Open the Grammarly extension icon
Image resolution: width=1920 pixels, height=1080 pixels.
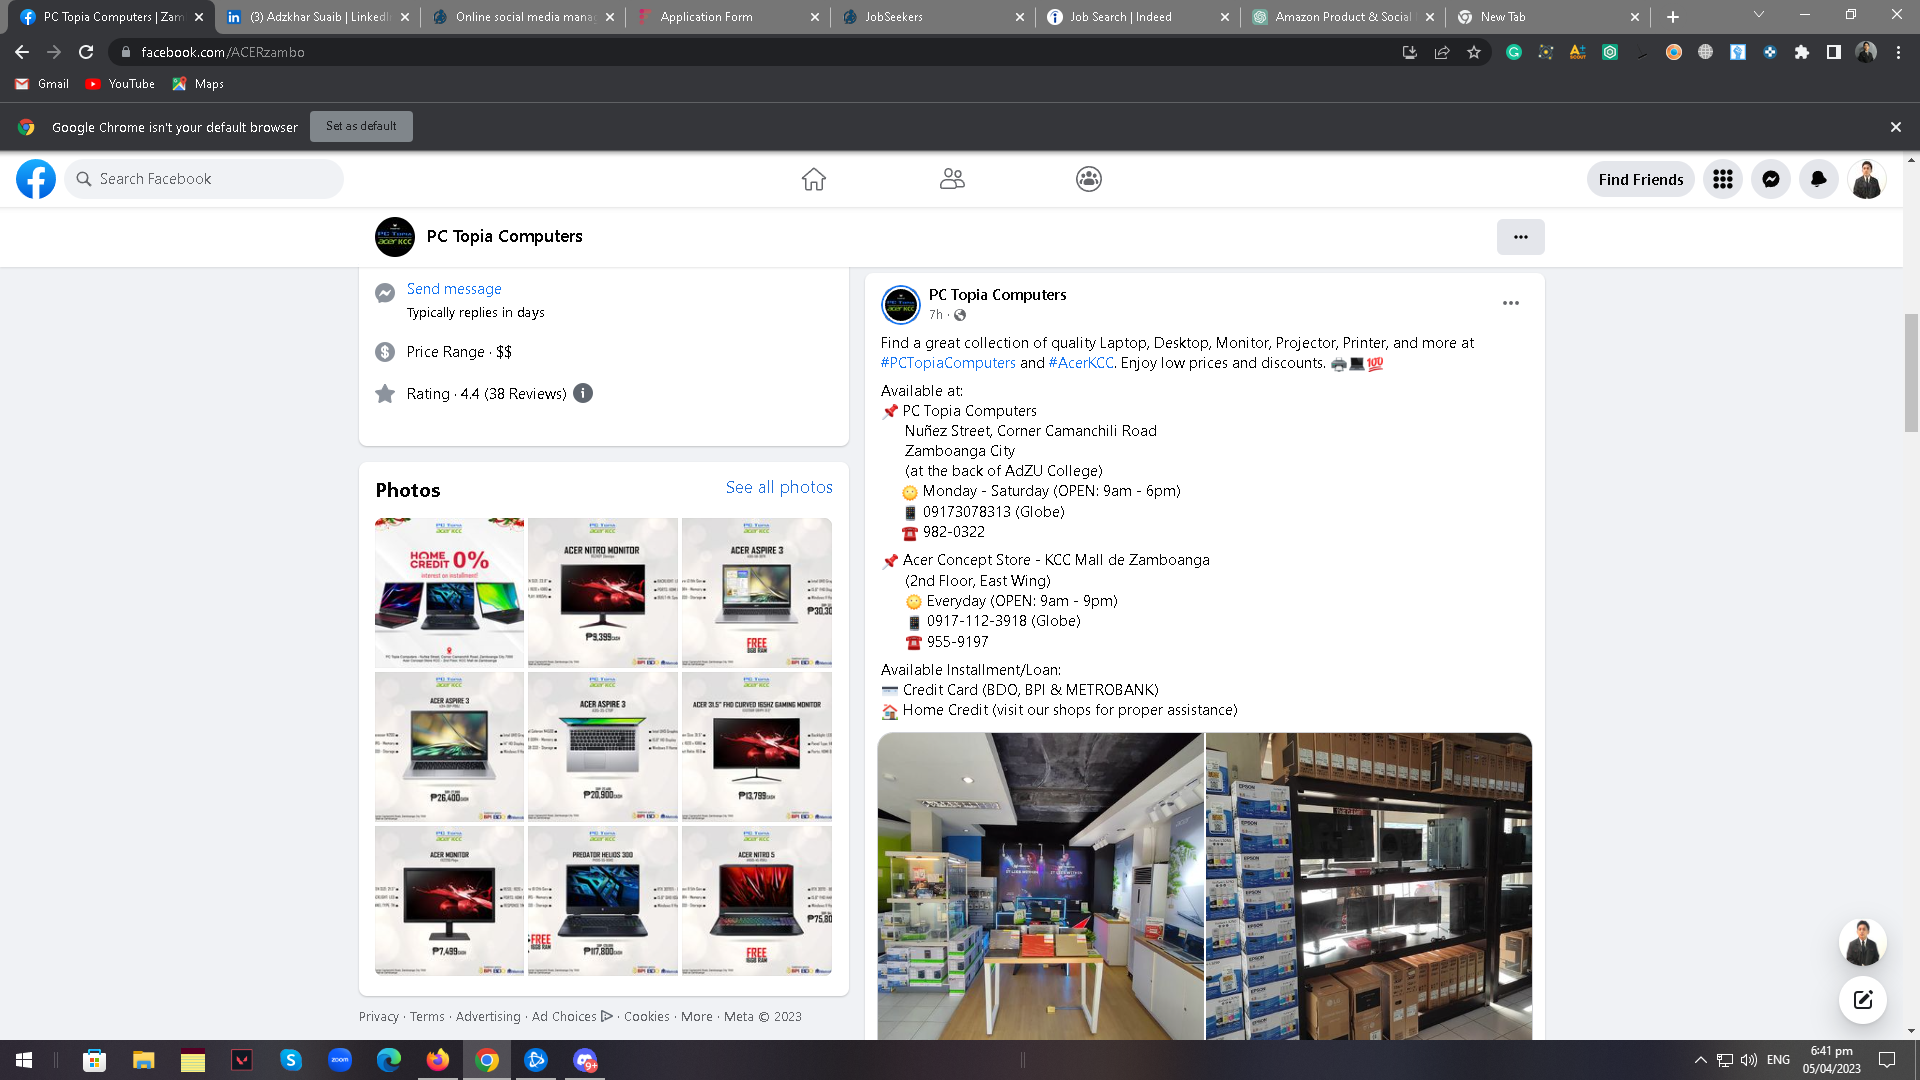(1514, 52)
